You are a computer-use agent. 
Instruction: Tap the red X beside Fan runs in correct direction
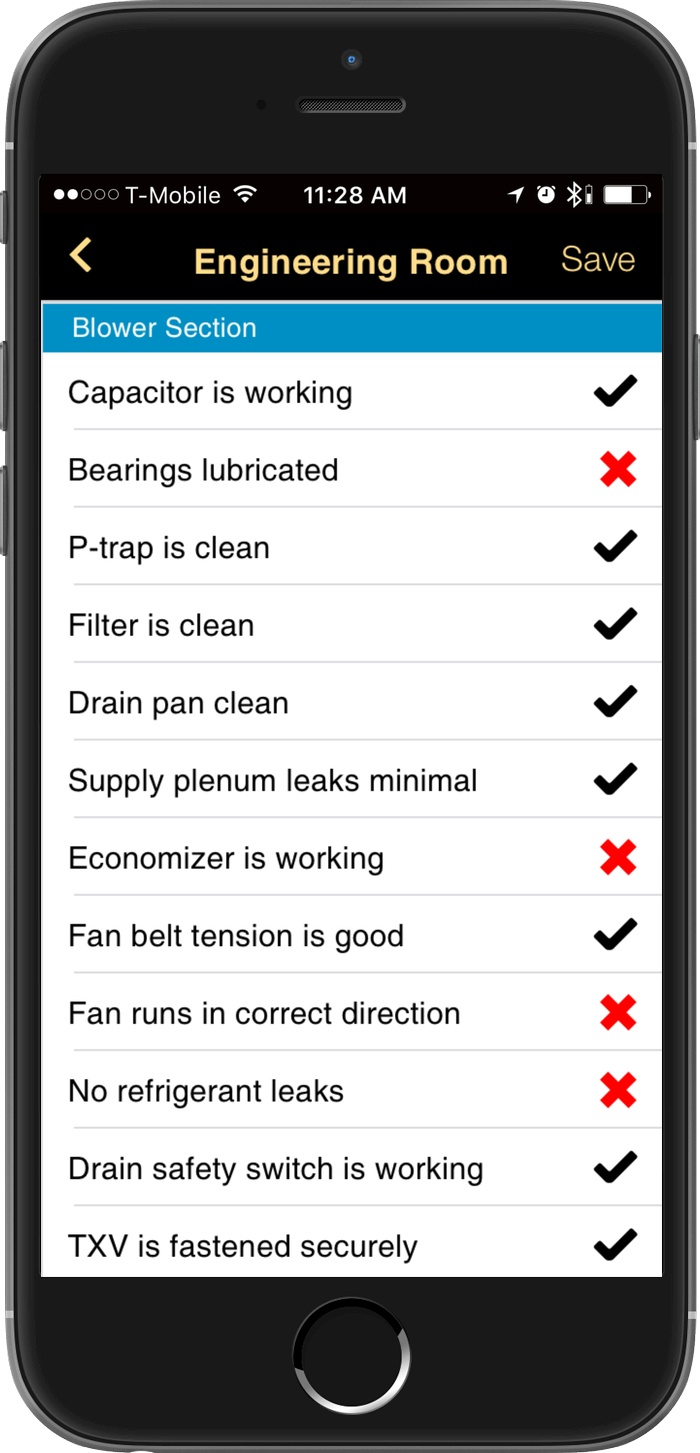point(617,1013)
